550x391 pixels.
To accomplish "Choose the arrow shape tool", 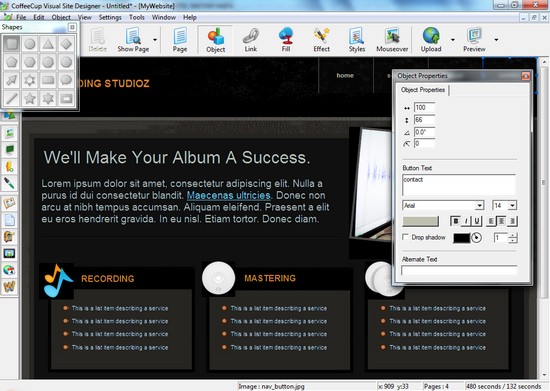I will tap(11, 80).
